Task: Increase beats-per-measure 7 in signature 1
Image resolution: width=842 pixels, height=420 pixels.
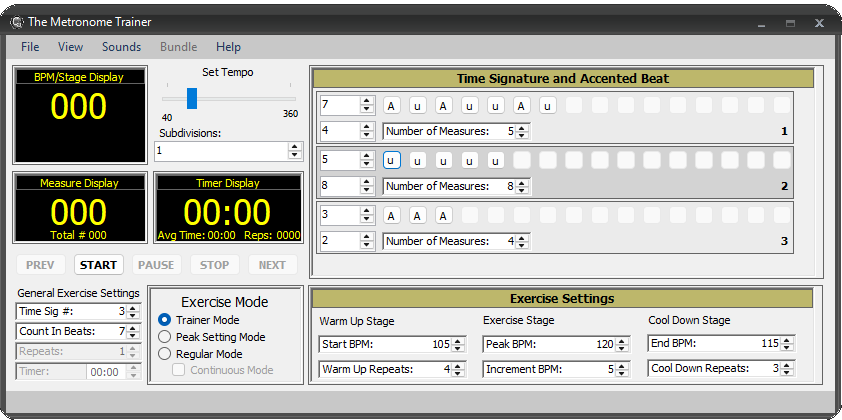Action: pos(367,100)
